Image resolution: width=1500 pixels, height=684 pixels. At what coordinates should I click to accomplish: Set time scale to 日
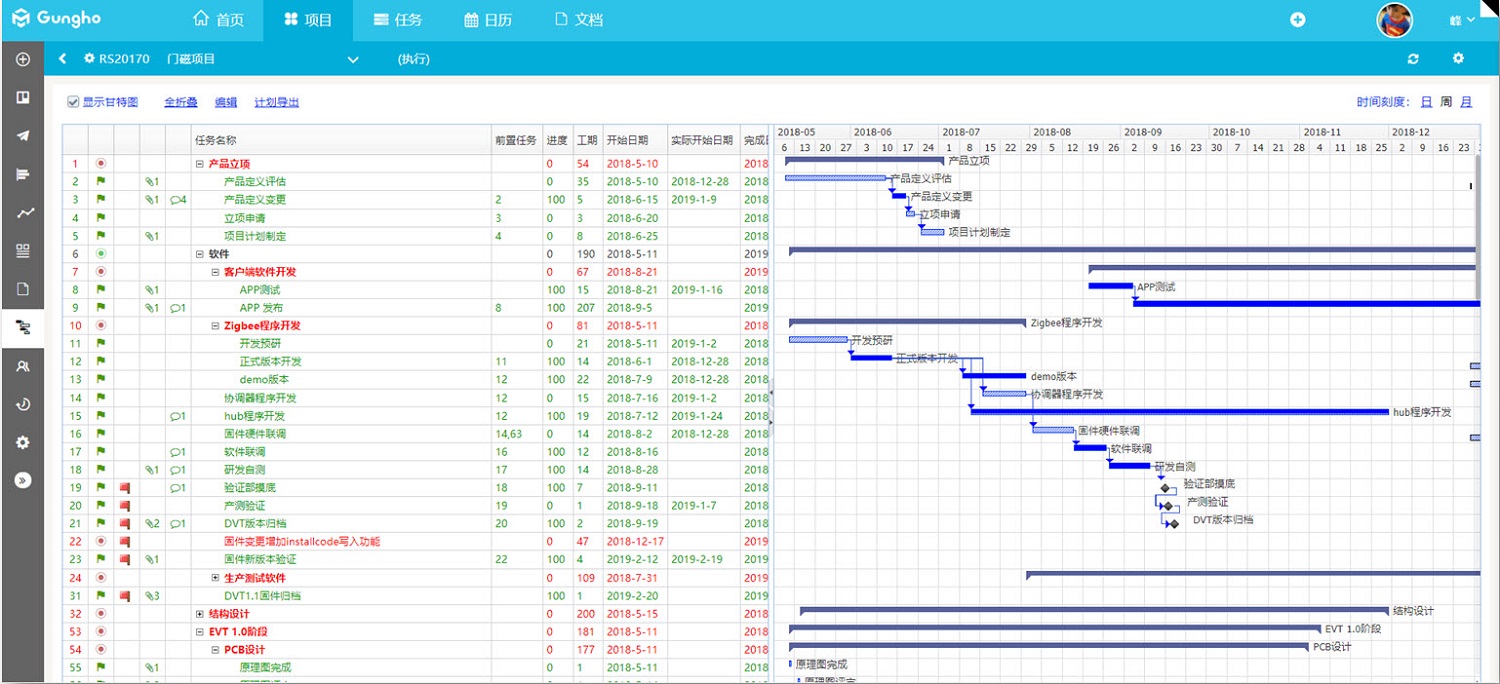tap(1426, 102)
